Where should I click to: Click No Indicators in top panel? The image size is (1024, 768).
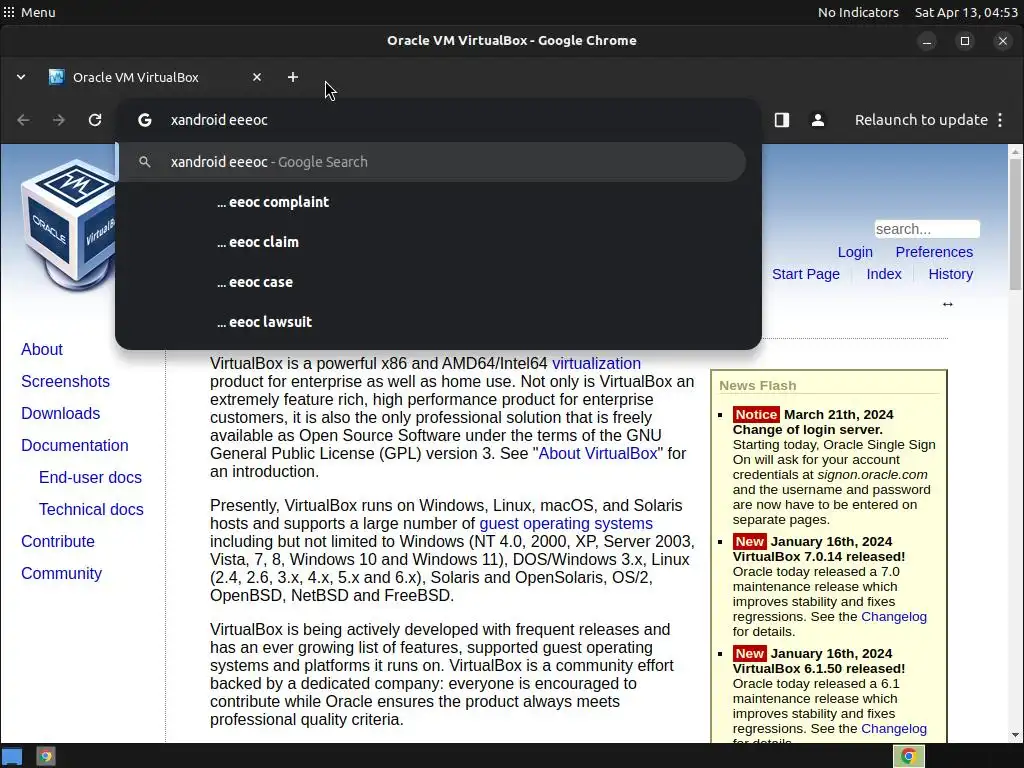point(858,12)
